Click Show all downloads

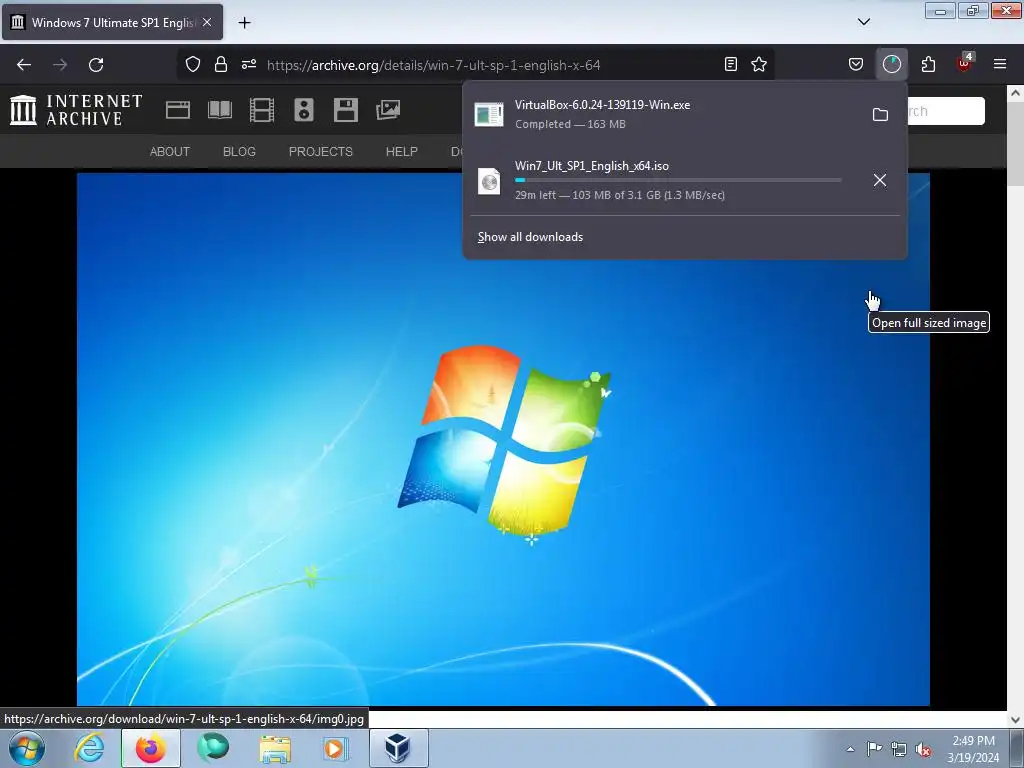[530, 237]
